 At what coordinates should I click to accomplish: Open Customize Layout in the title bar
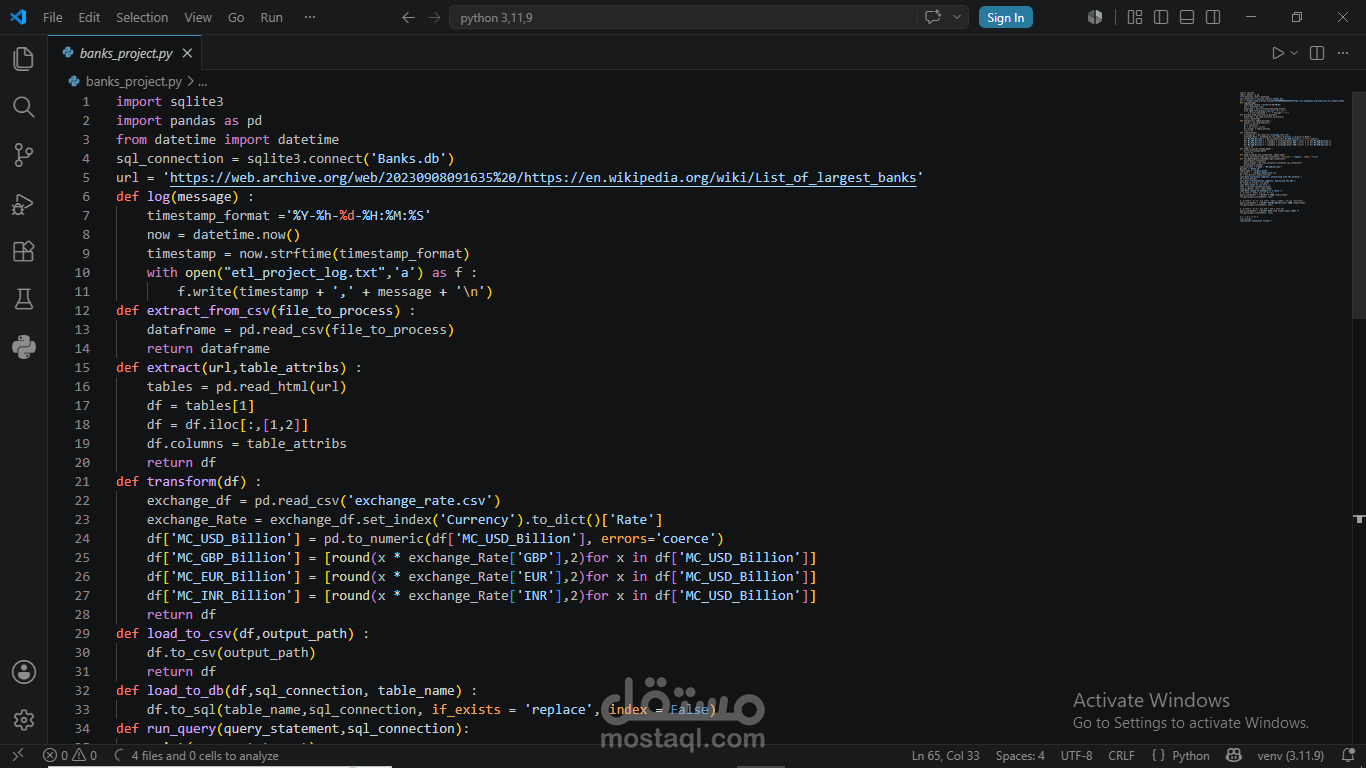[1135, 17]
